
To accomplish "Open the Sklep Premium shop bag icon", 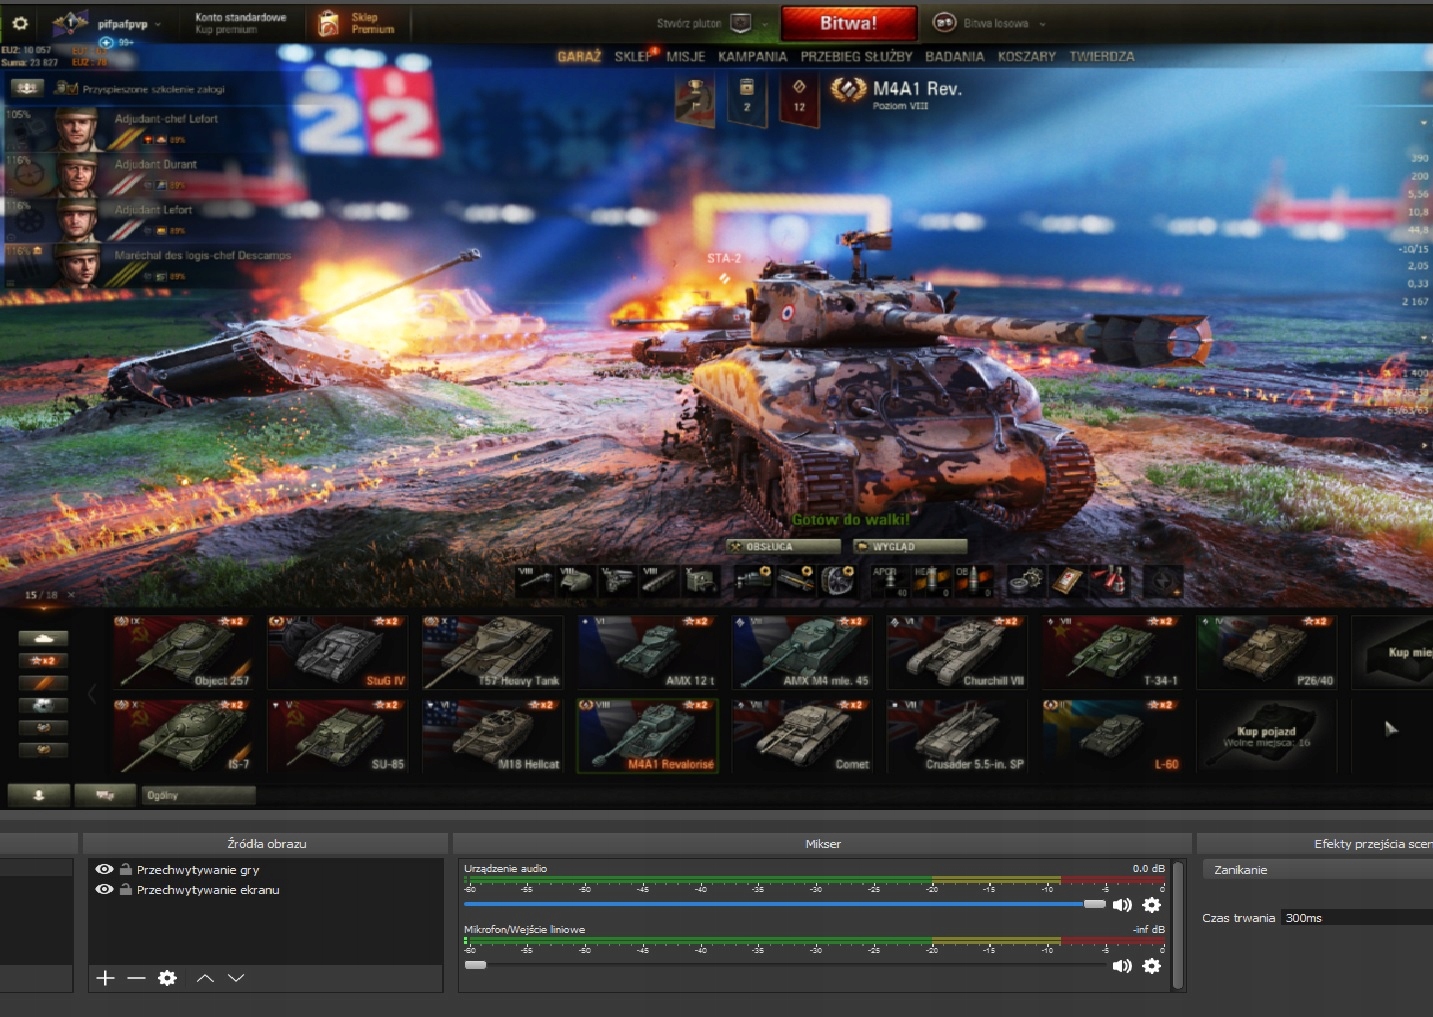I will point(328,23).
